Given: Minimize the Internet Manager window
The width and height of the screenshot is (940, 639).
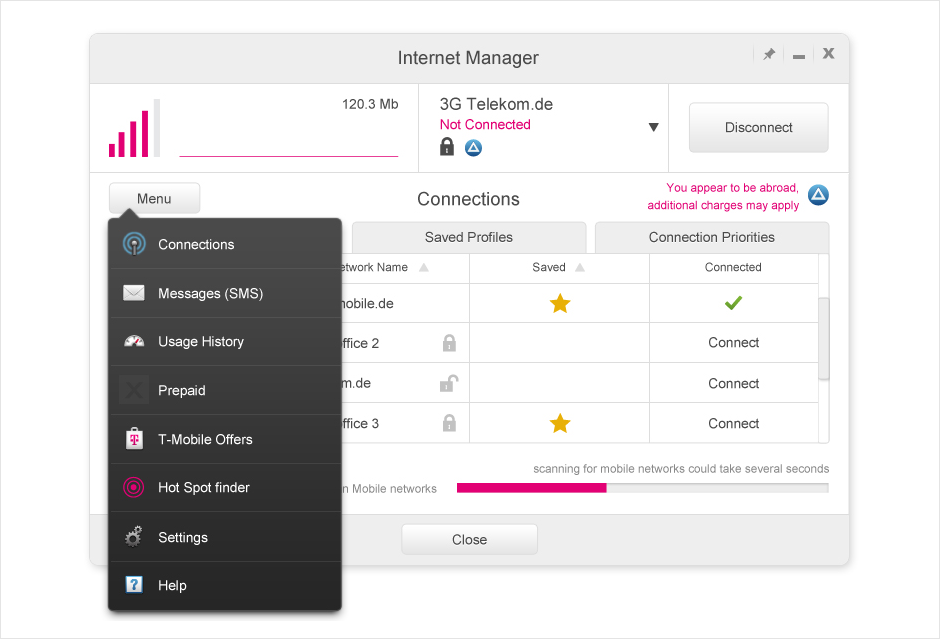Looking at the screenshot, I should click(799, 56).
